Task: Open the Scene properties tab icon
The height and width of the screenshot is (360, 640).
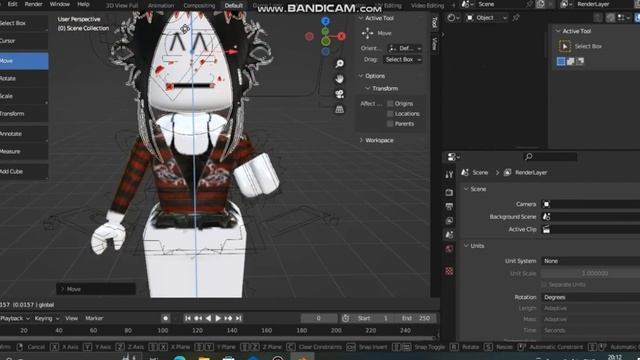Action: (x=449, y=235)
